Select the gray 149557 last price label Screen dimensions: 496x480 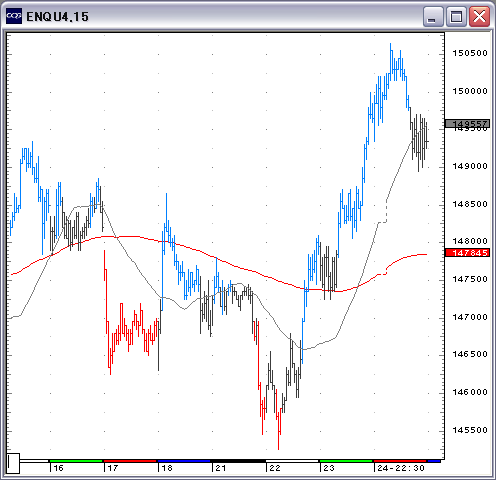467,124
